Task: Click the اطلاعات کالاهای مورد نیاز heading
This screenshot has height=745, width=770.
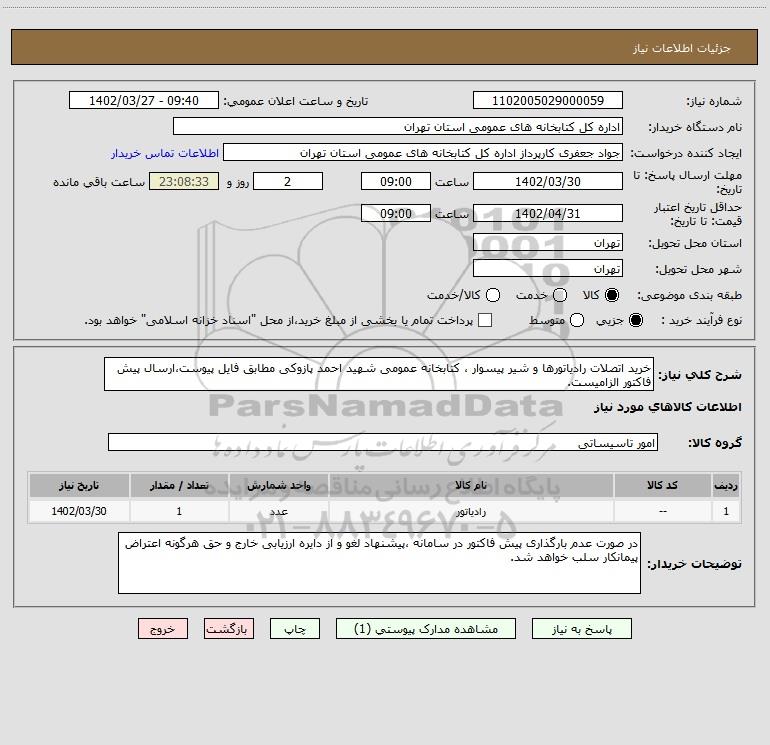Action: click(x=667, y=407)
